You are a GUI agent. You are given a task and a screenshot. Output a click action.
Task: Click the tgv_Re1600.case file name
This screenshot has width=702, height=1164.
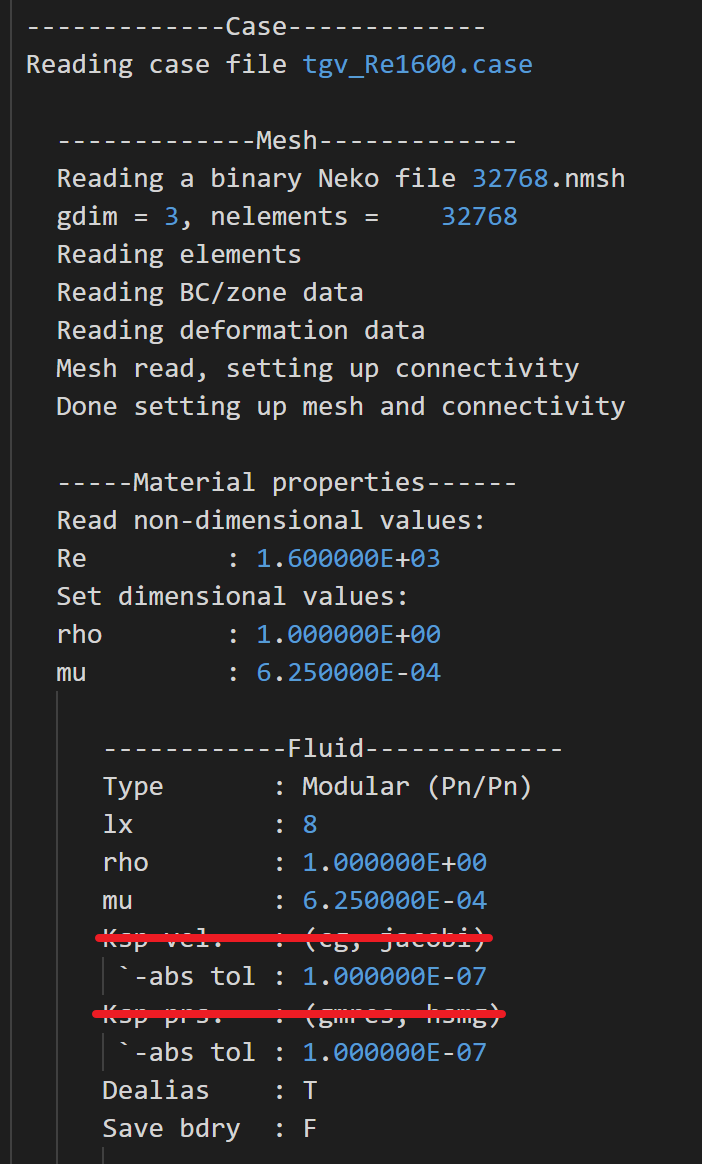pyautogui.click(x=417, y=65)
